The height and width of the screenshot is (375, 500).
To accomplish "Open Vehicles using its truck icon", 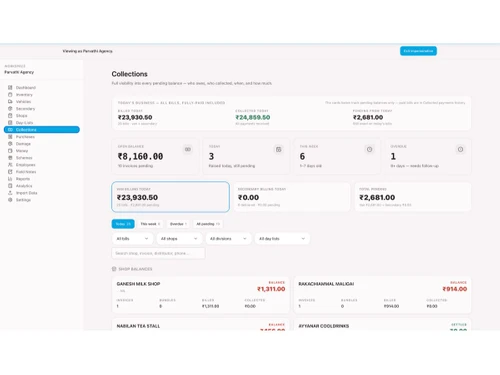I will click(10, 102).
